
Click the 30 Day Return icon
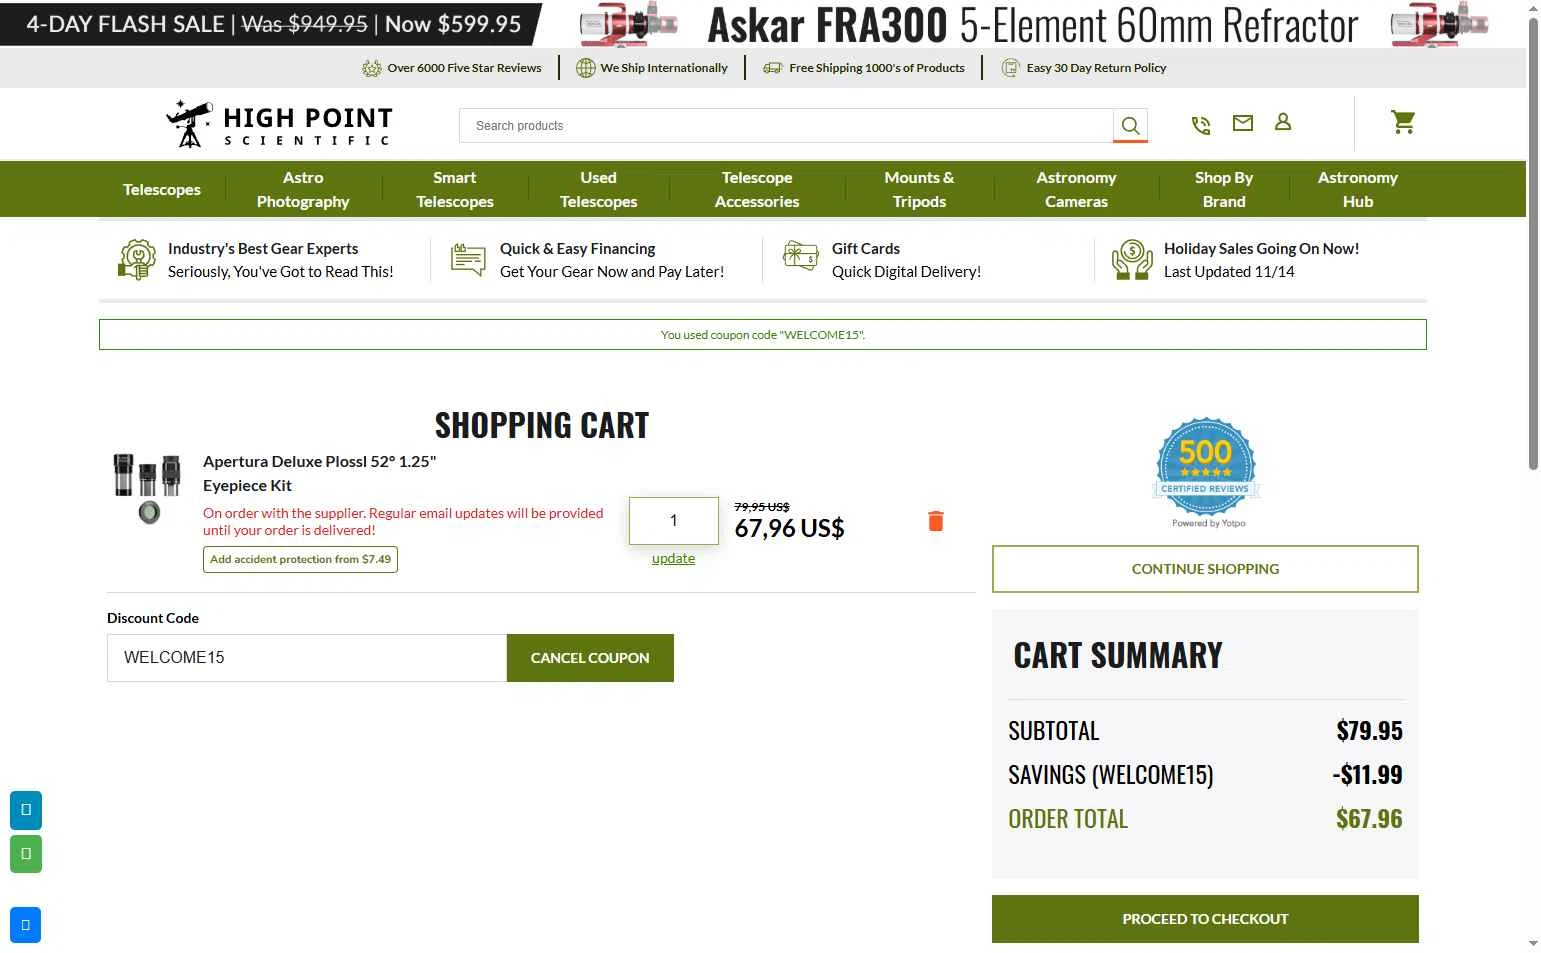tap(1011, 68)
